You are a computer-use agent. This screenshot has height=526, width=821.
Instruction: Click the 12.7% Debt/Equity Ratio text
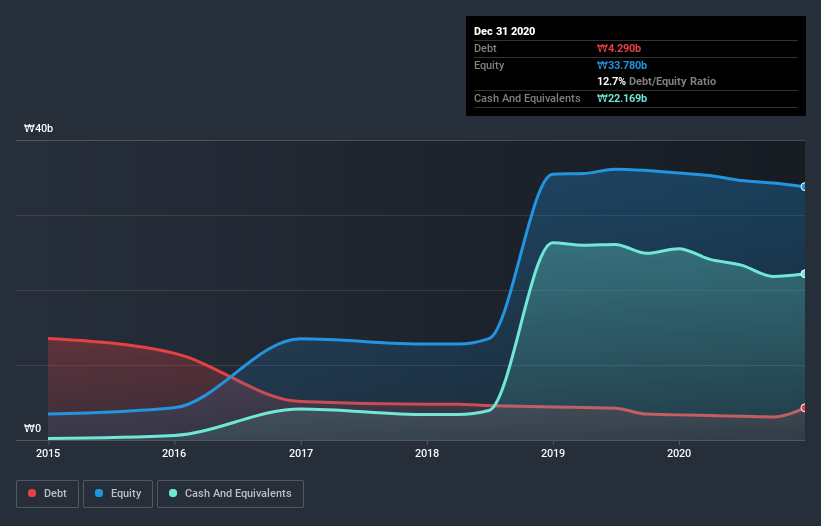click(x=657, y=81)
